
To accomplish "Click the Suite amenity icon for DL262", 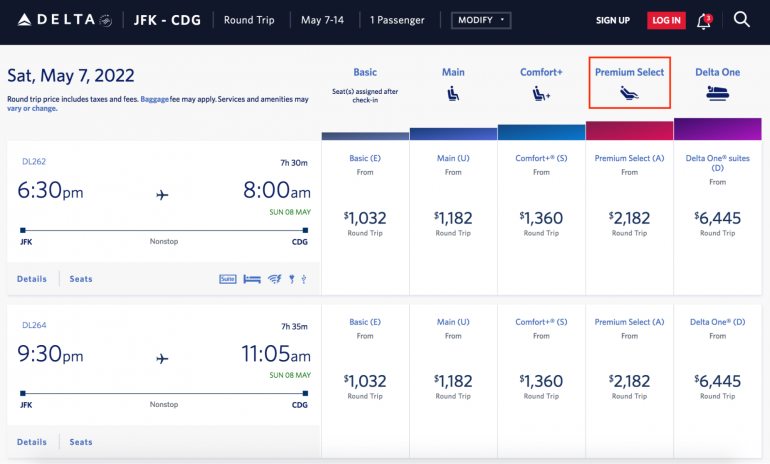I will [227, 279].
